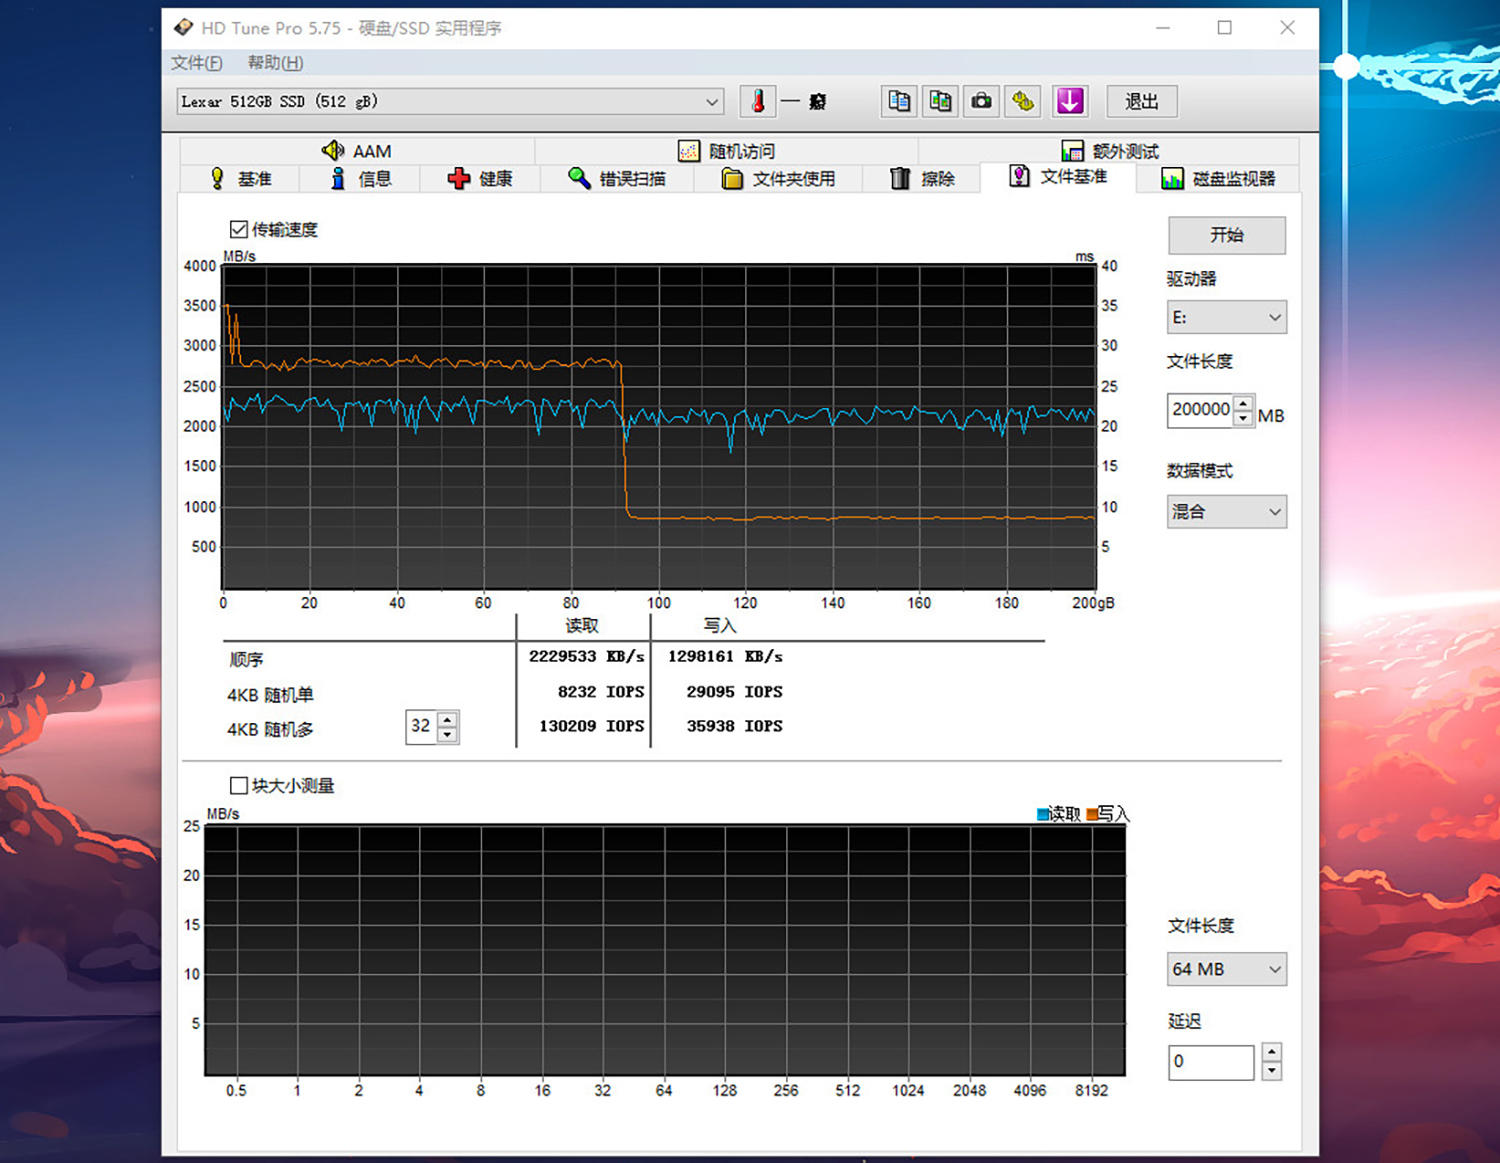Image resolution: width=1500 pixels, height=1163 pixels.
Task: Click the 4KB 随机单 row label
Action: [270, 695]
